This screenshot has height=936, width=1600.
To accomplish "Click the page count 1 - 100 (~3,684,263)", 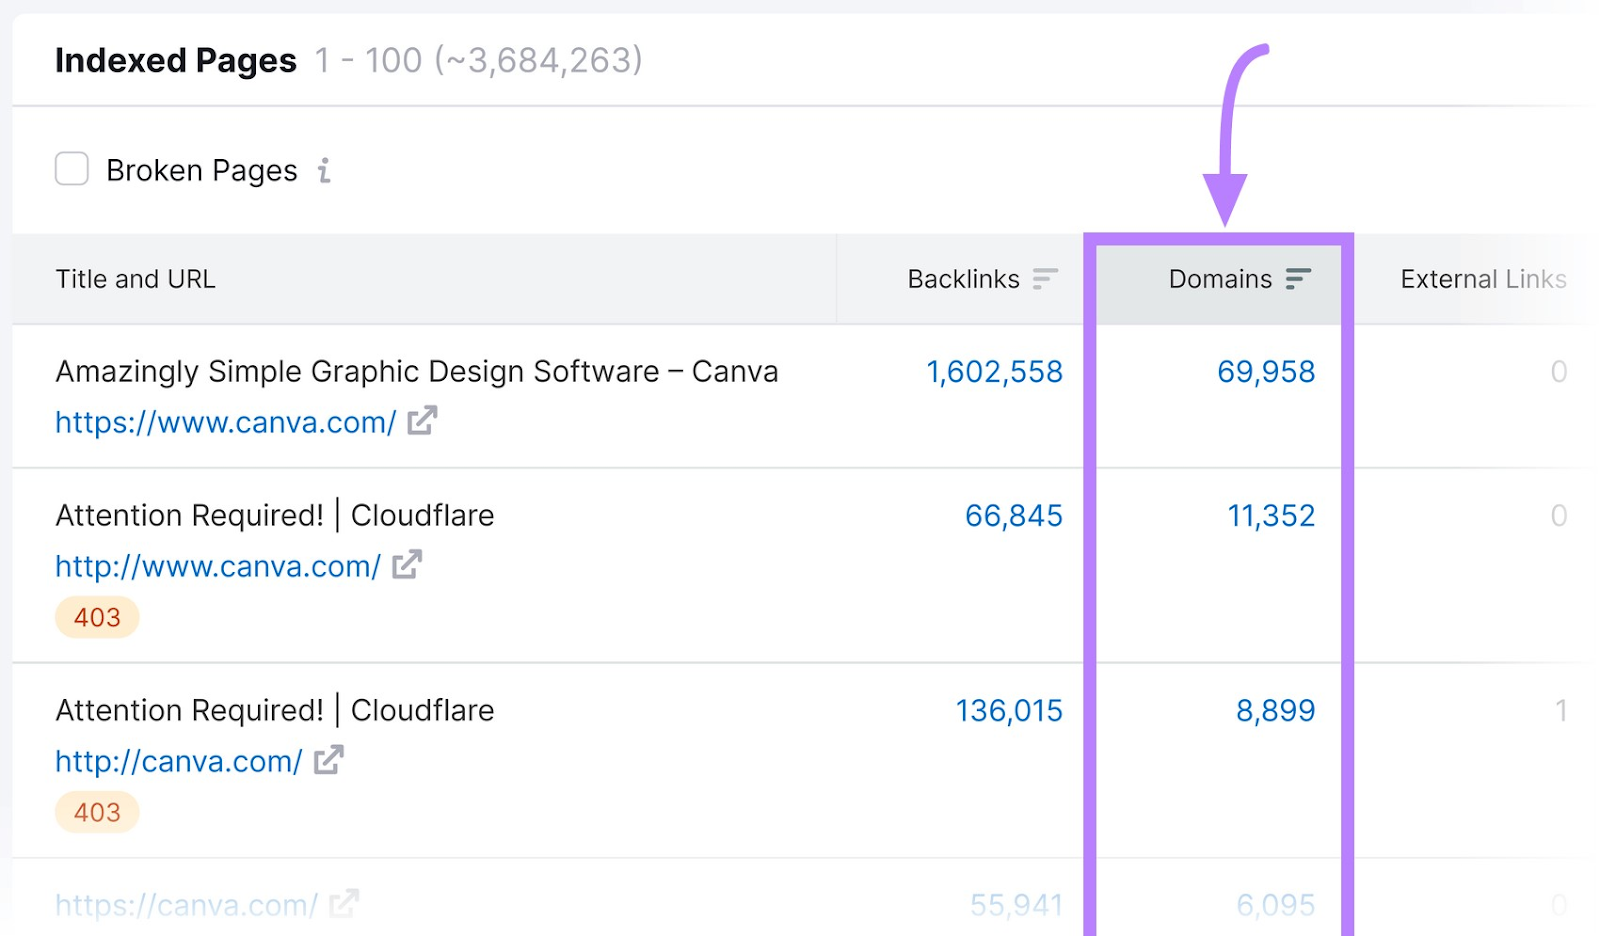I will 479,61.
